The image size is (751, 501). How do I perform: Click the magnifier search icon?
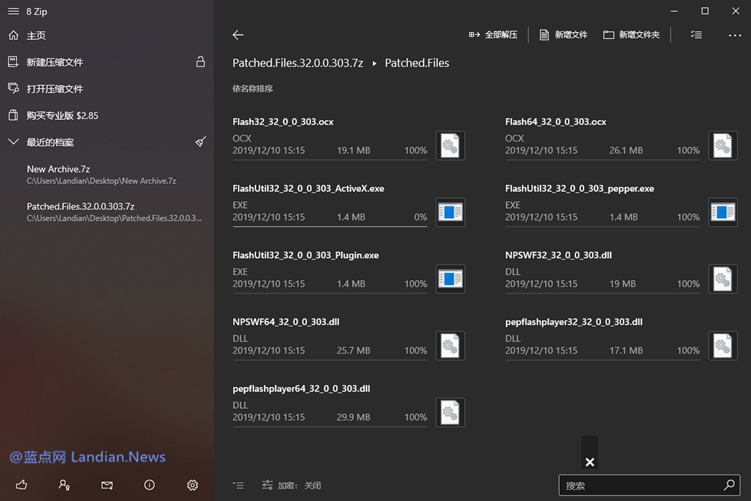tap(729, 485)
